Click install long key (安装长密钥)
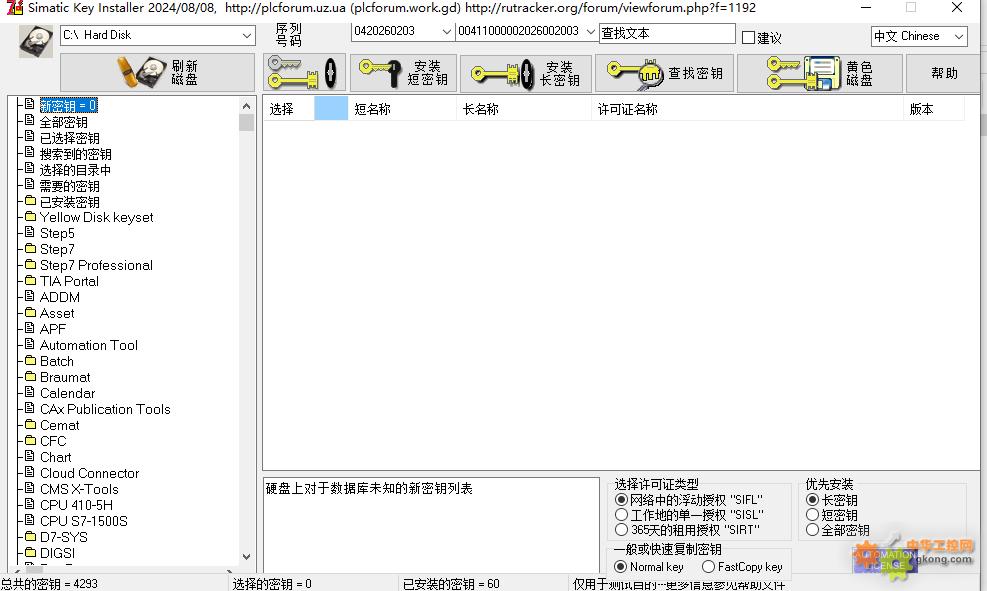987x591 pixels. tap(525, 73)
